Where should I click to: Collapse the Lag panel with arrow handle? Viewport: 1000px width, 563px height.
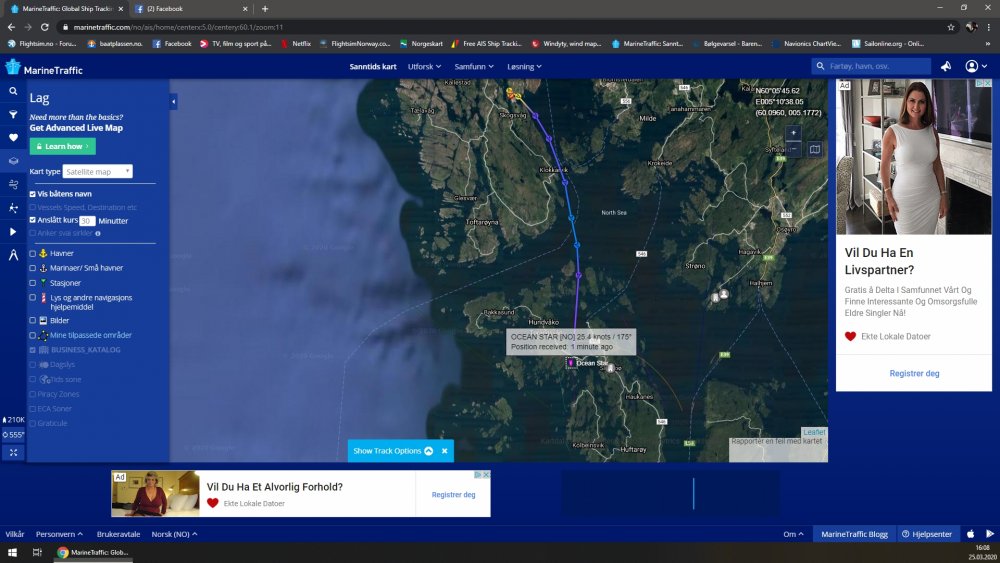173,101
